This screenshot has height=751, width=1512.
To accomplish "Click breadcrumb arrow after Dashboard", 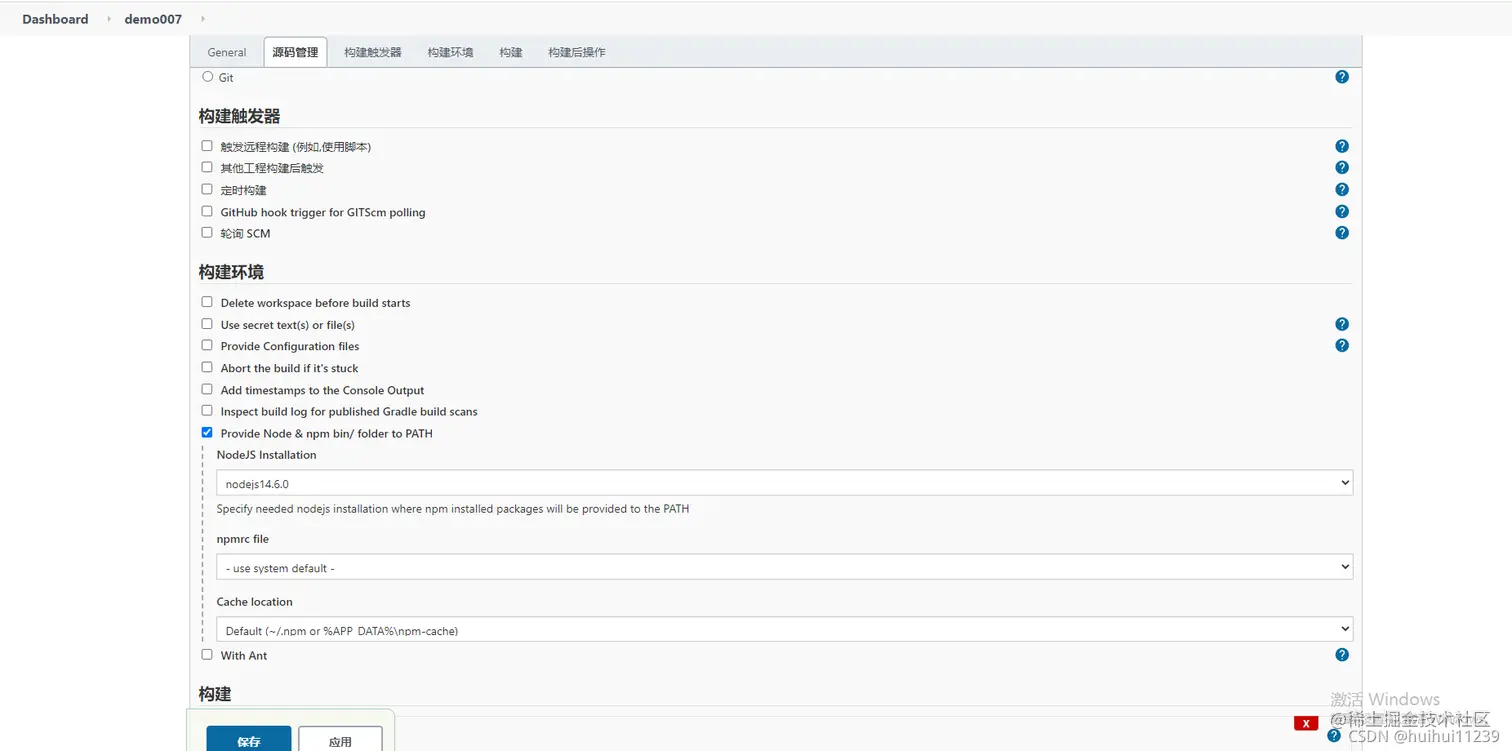I will pyautogui.click(x=109, y=19).
